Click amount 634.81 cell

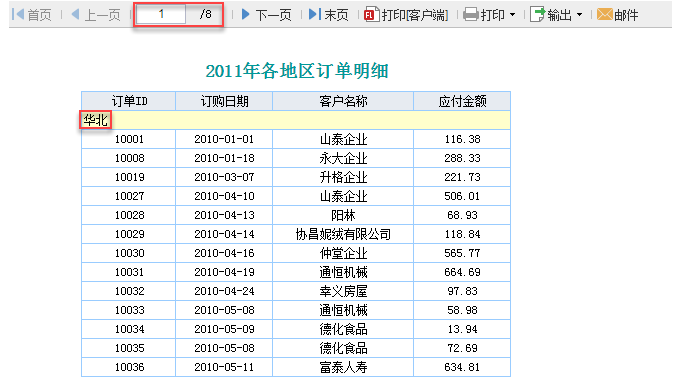pos(462,367)
